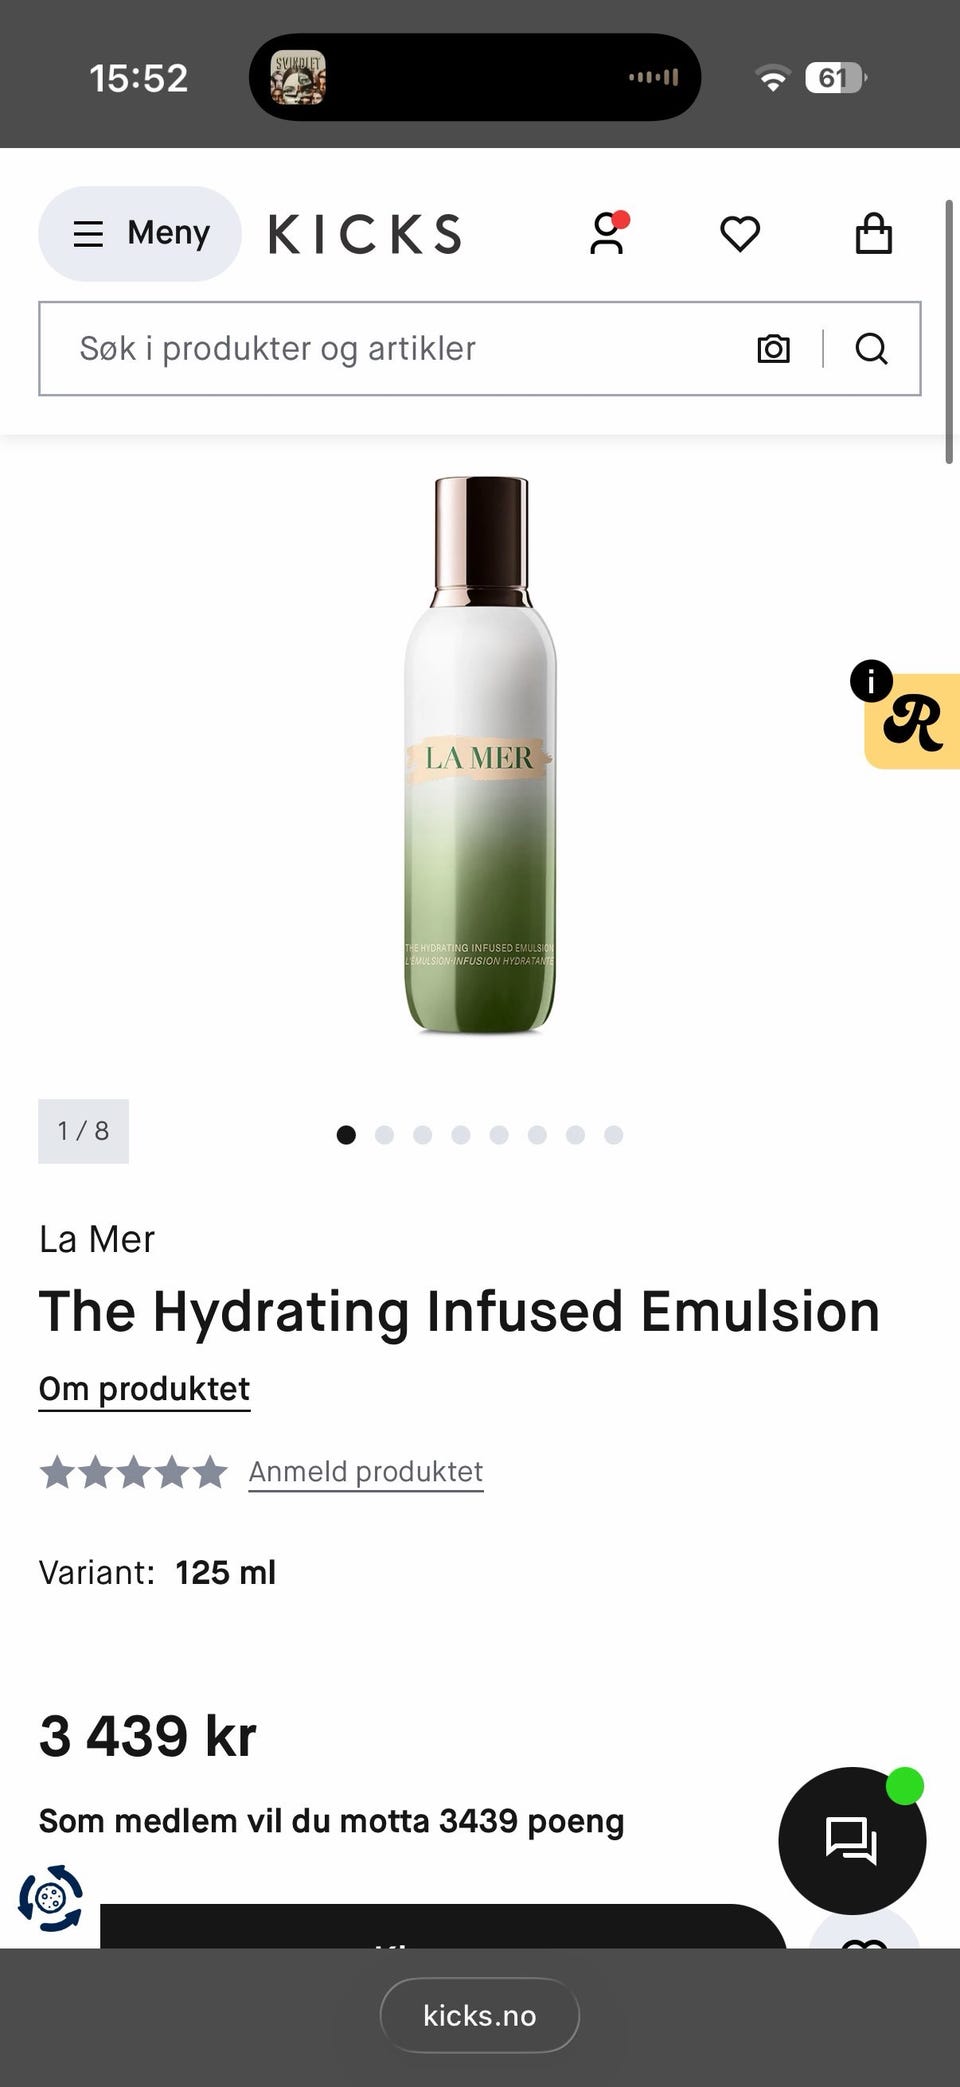The width and height of the screenshot is (960, 2087).
Task: Tap the KICKS logo
Action: [x=365, y=234]
